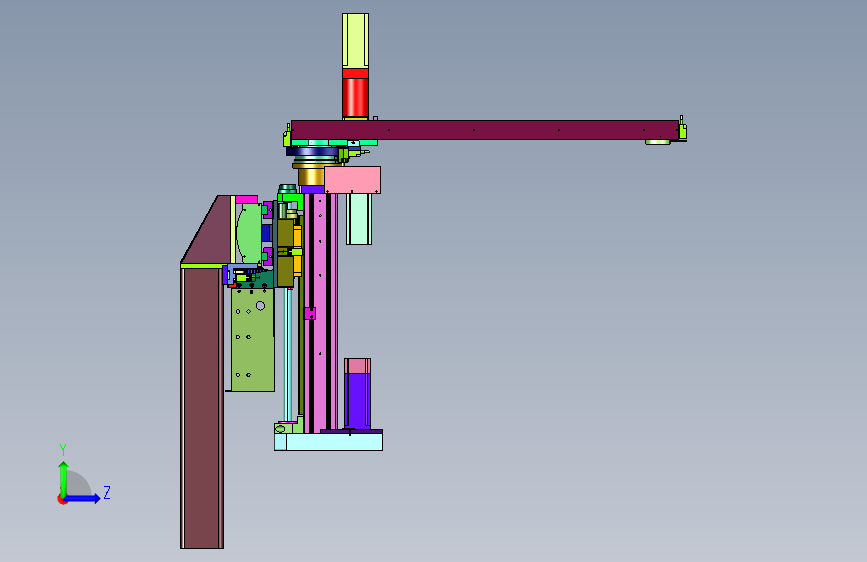Select the magenta plate atop brown panel
Screen dimensions: 867x562
247,199
